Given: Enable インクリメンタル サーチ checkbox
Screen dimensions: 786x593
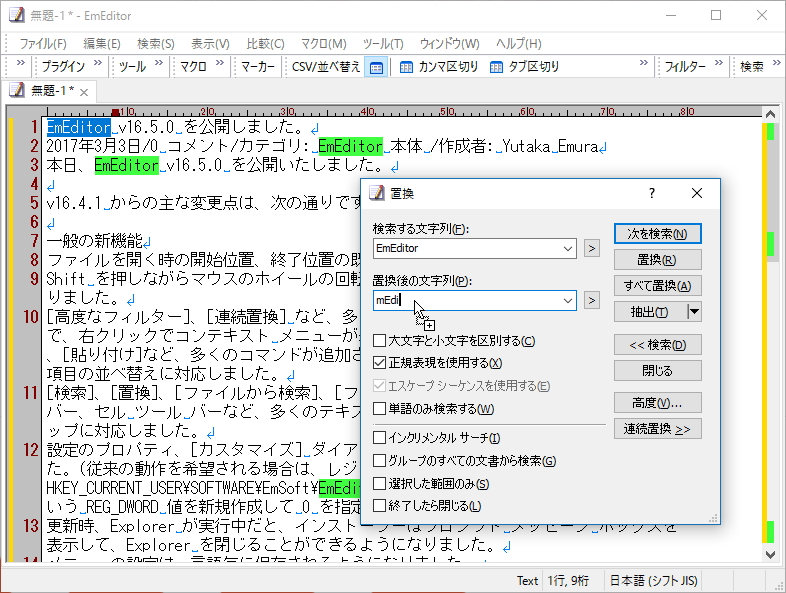Looking at the screenshot, I should point(379,438).
